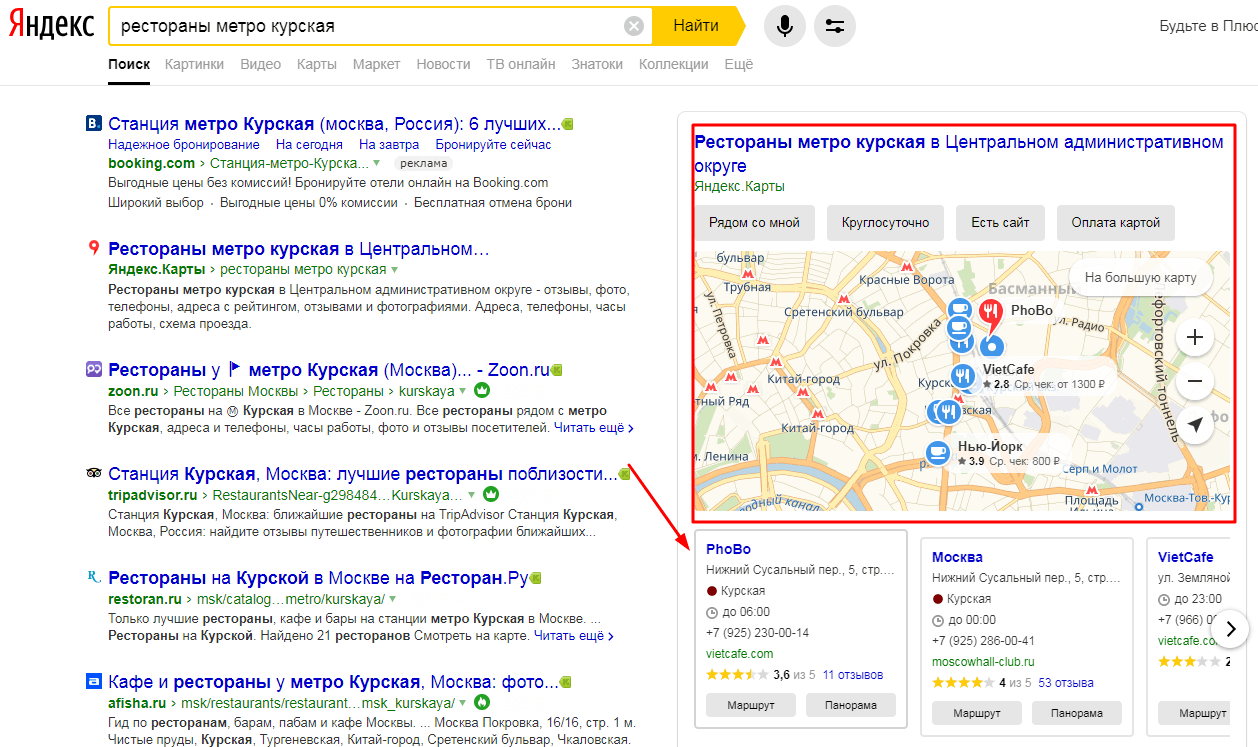Toggle the Есть сайт filter

tap(1000, 223)
